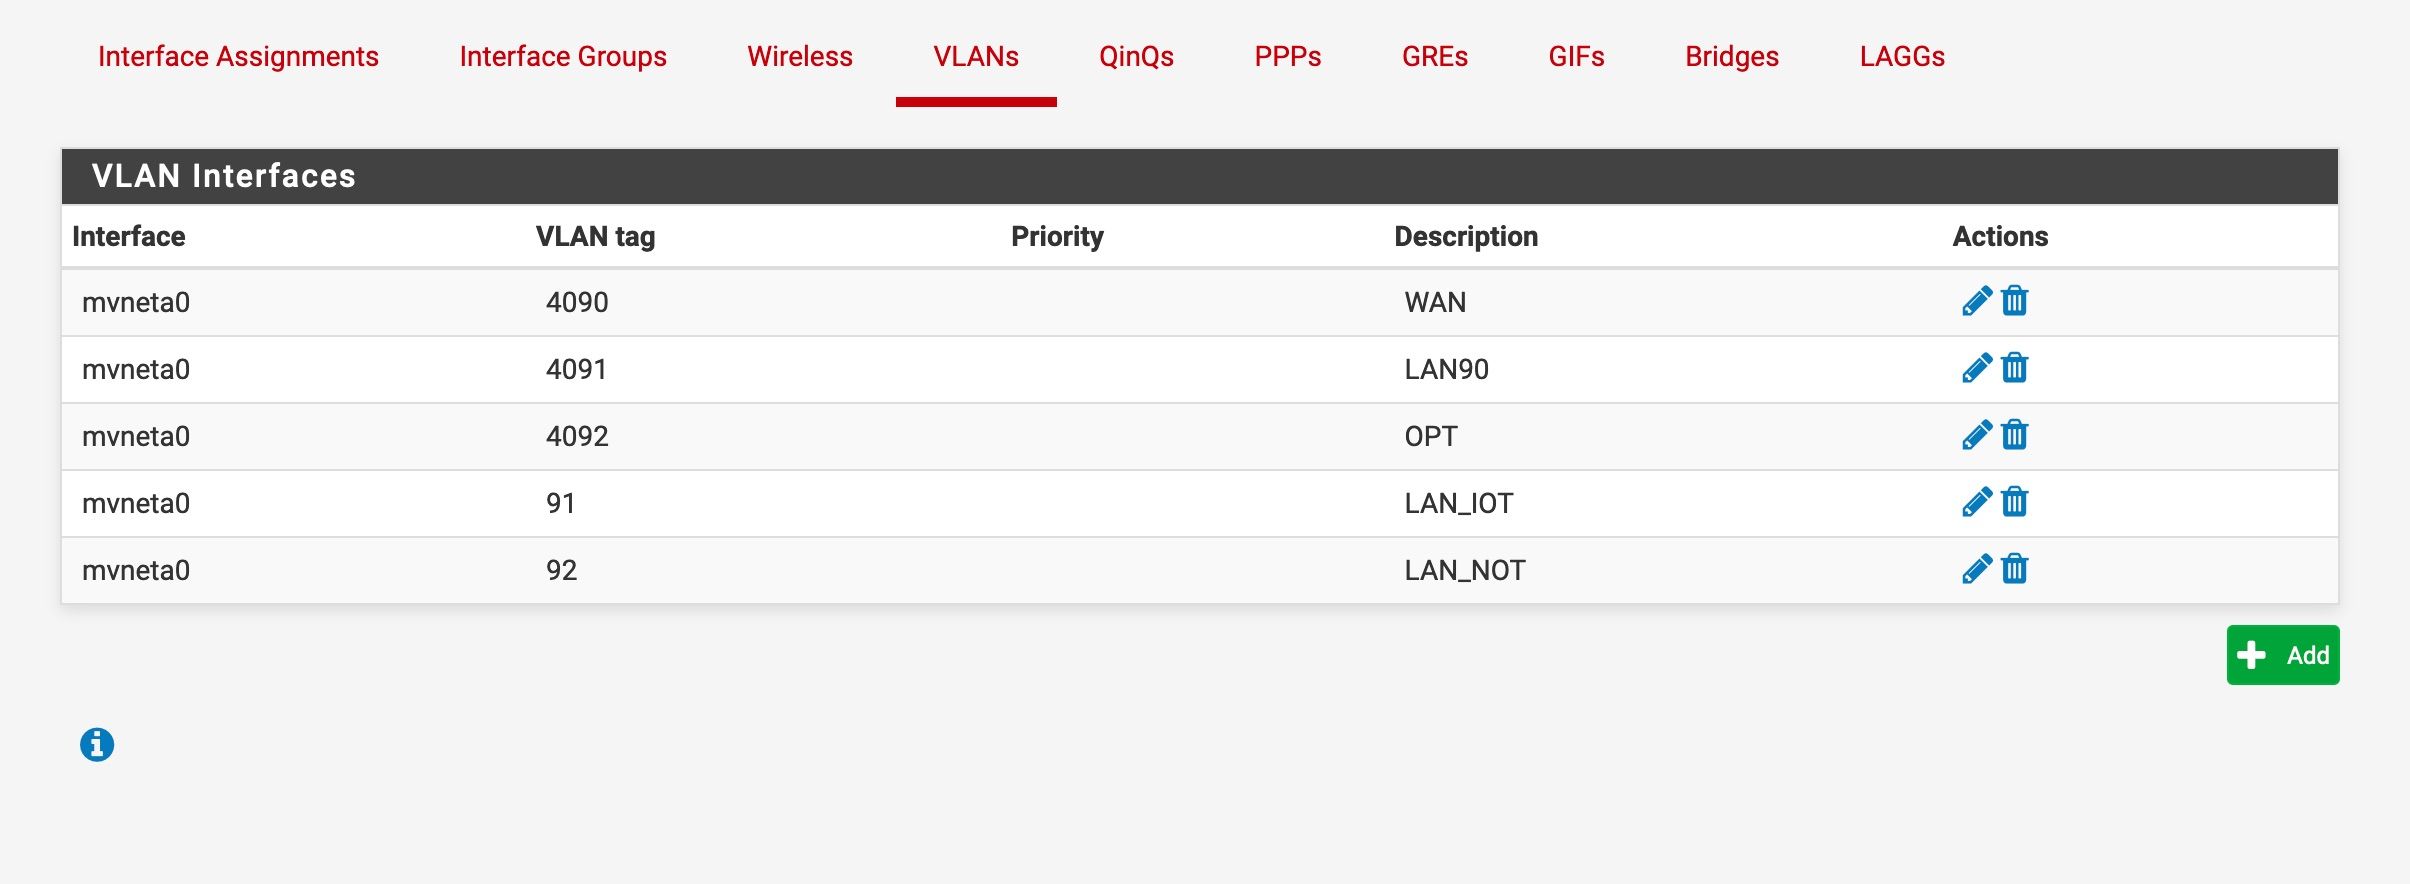2410x884 pixels.
Task: Select the Bridges tab
Action: click(1732, 56)
